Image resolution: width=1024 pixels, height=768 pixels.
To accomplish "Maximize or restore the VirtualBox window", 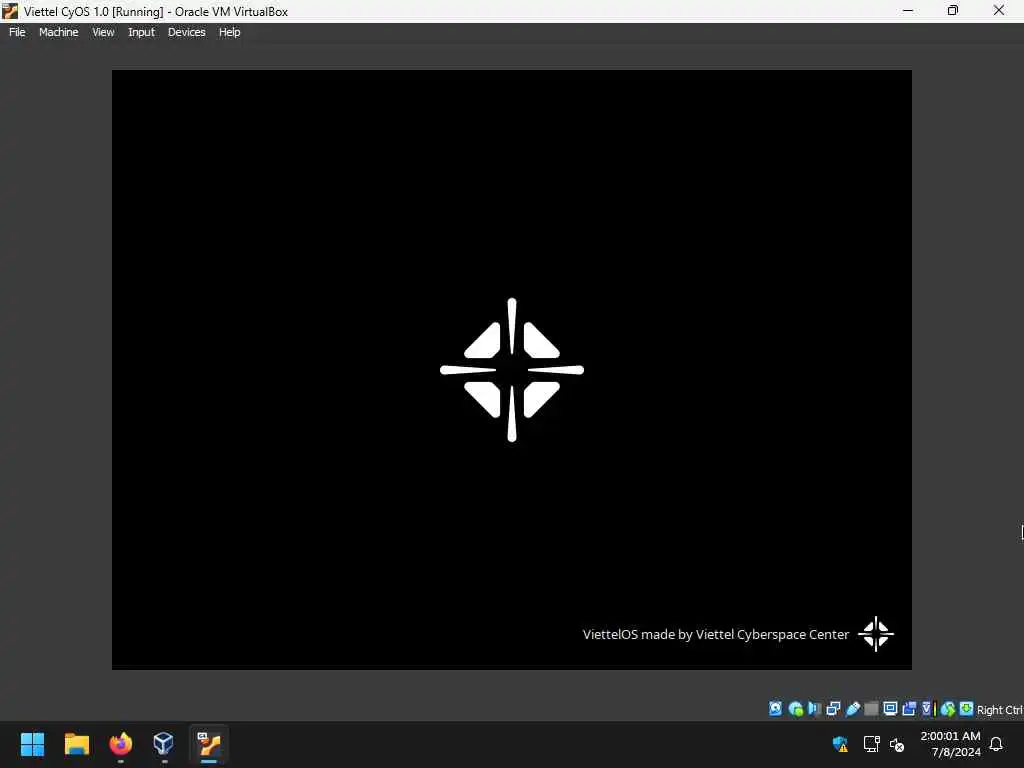I will pyautogui.click(x=953, y=10).
